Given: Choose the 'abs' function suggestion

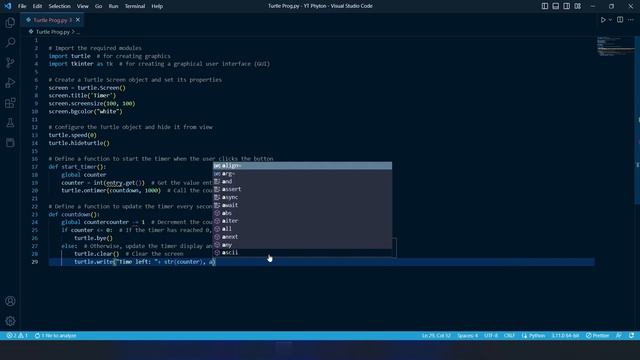Looking at the screenshot, I should (302, 213).
